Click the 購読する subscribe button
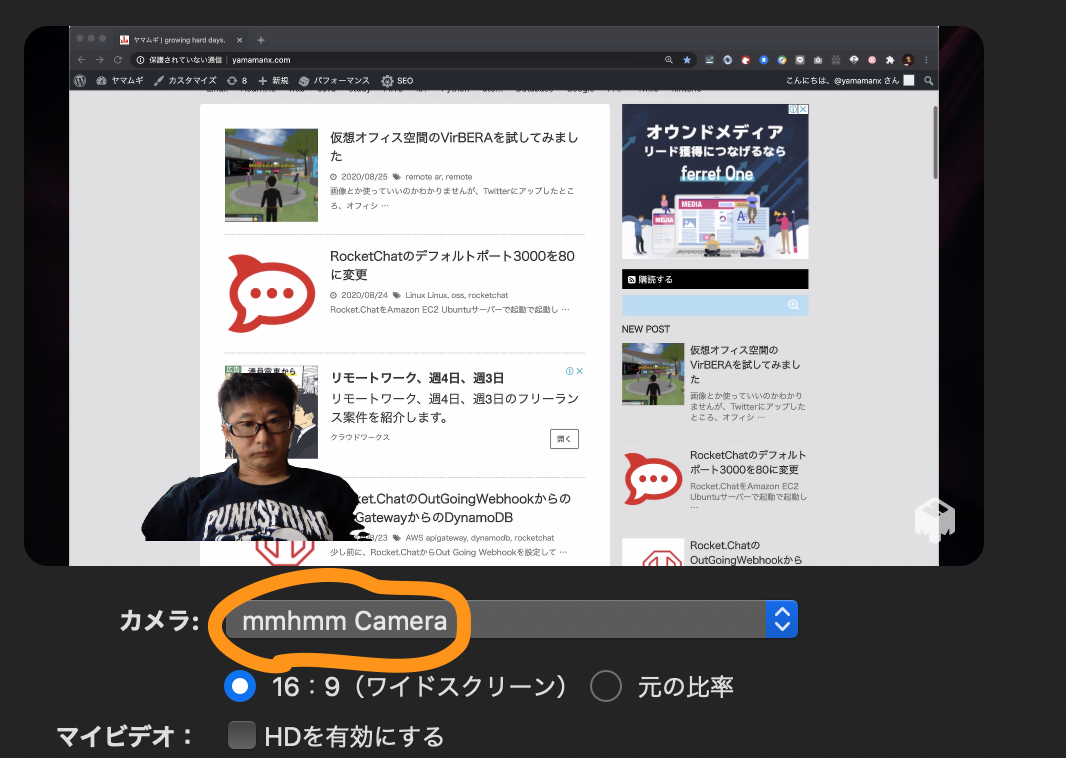Screen dimensions: 1066x758 coord(715,279)
